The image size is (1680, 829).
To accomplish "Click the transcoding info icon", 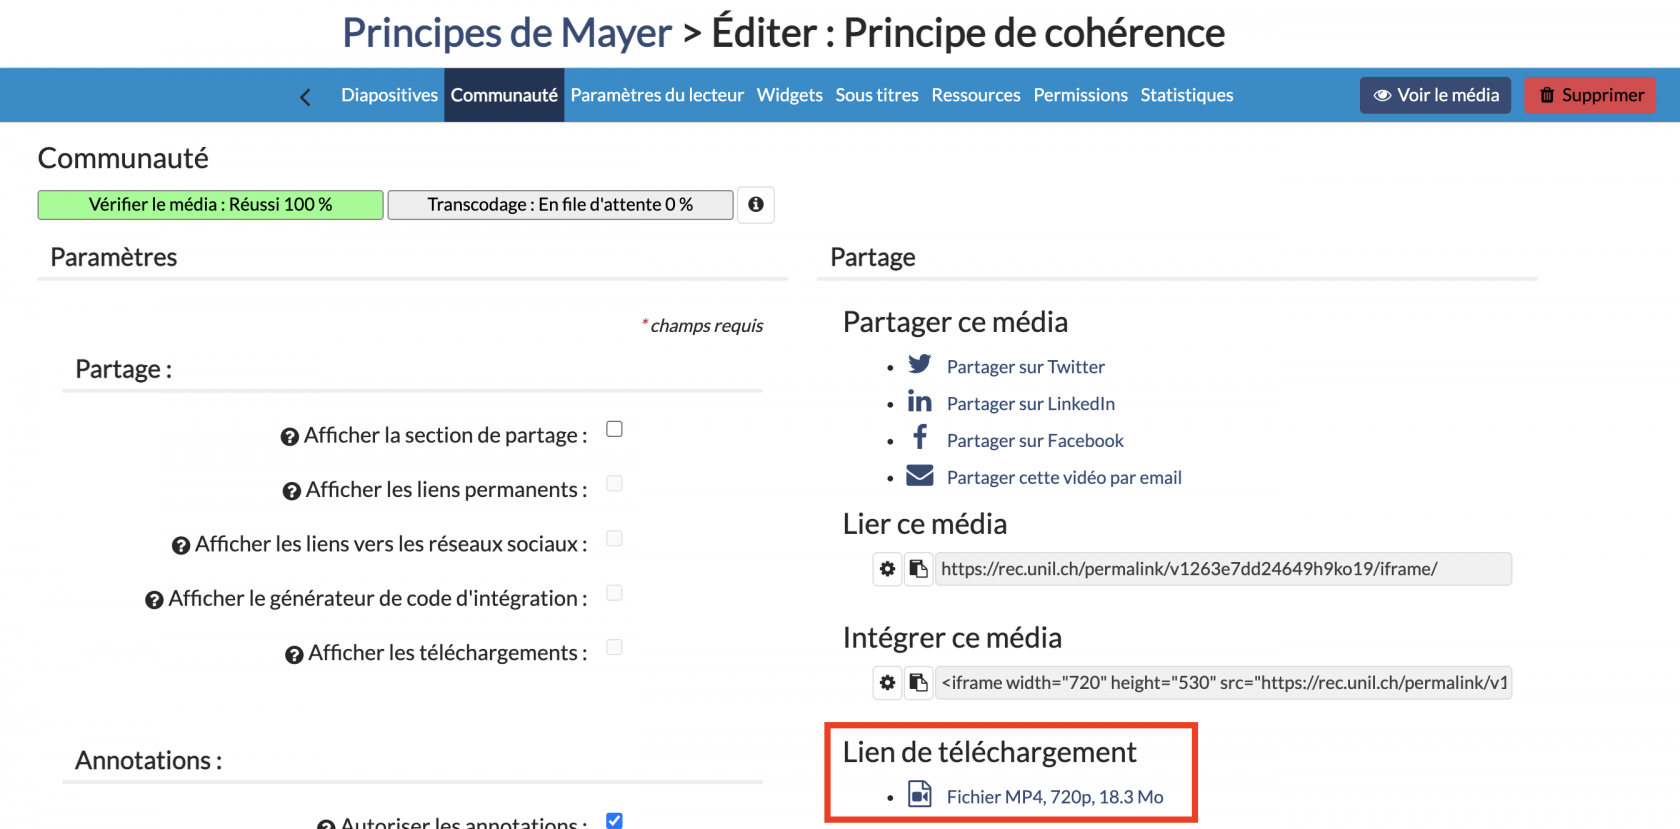I will tap(756, 205).
